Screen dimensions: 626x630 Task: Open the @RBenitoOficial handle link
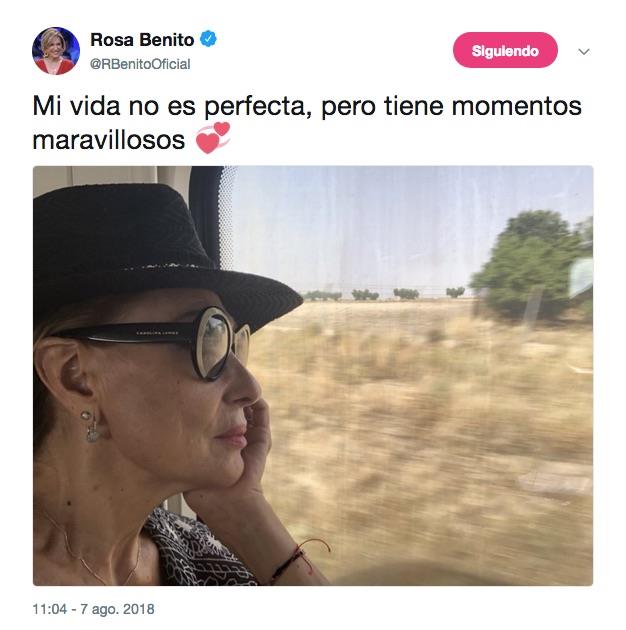pyautogui.click(x=140, y=64)
